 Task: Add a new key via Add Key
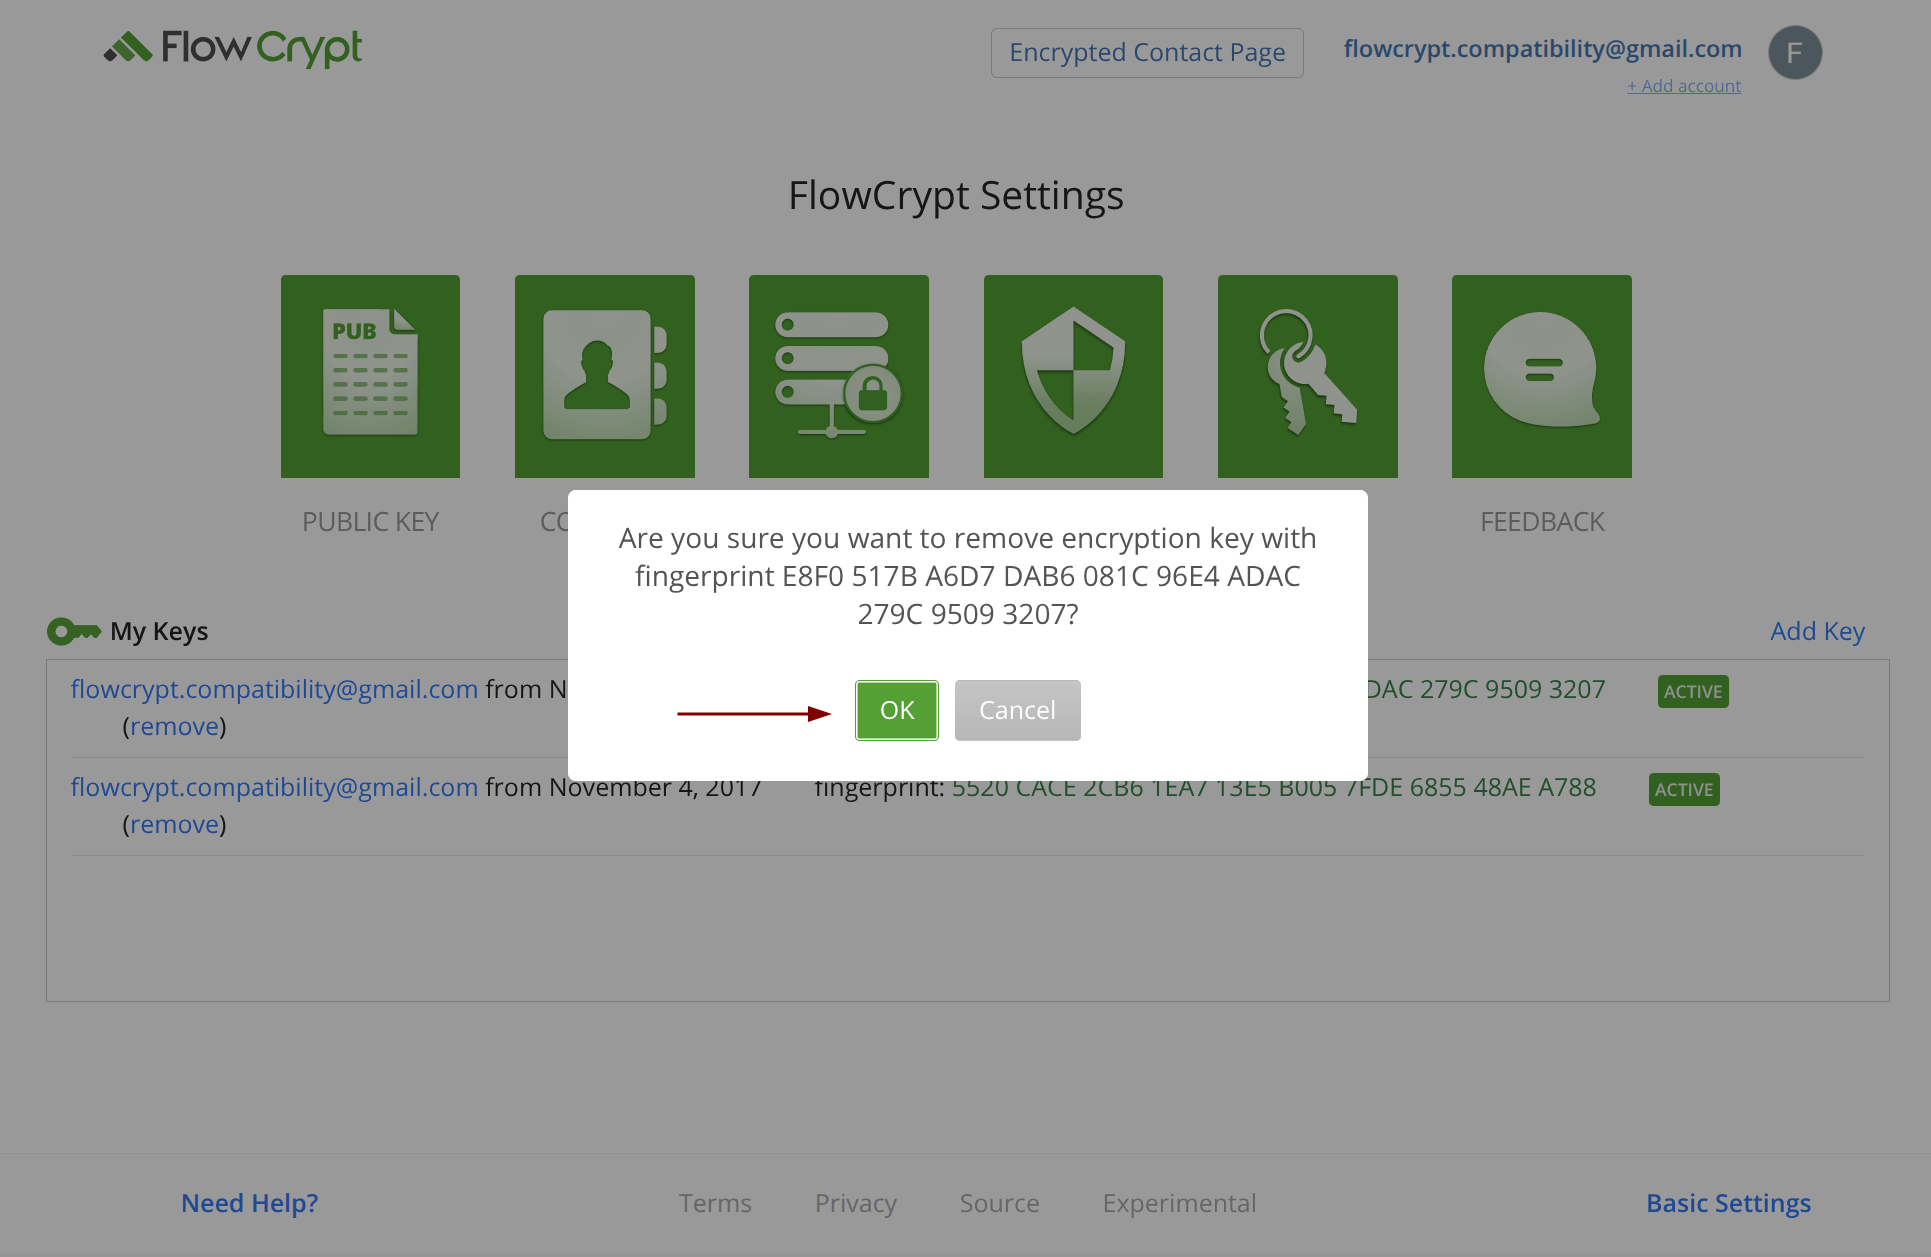1817,631
